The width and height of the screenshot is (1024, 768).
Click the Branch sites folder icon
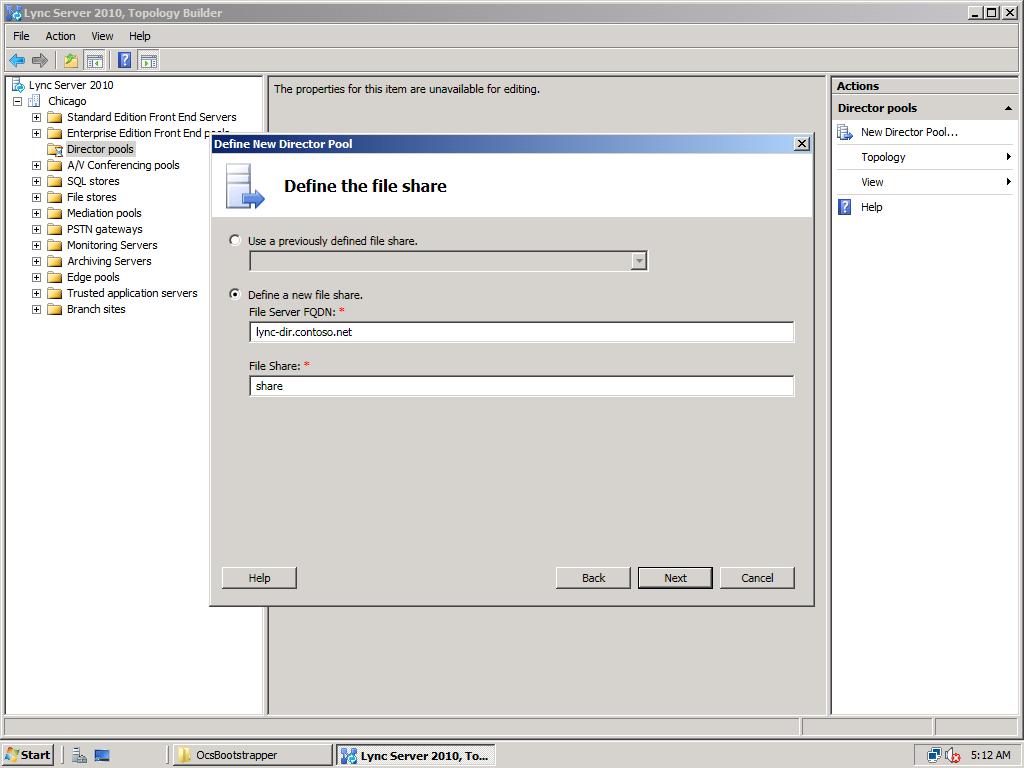pos(56,310)
